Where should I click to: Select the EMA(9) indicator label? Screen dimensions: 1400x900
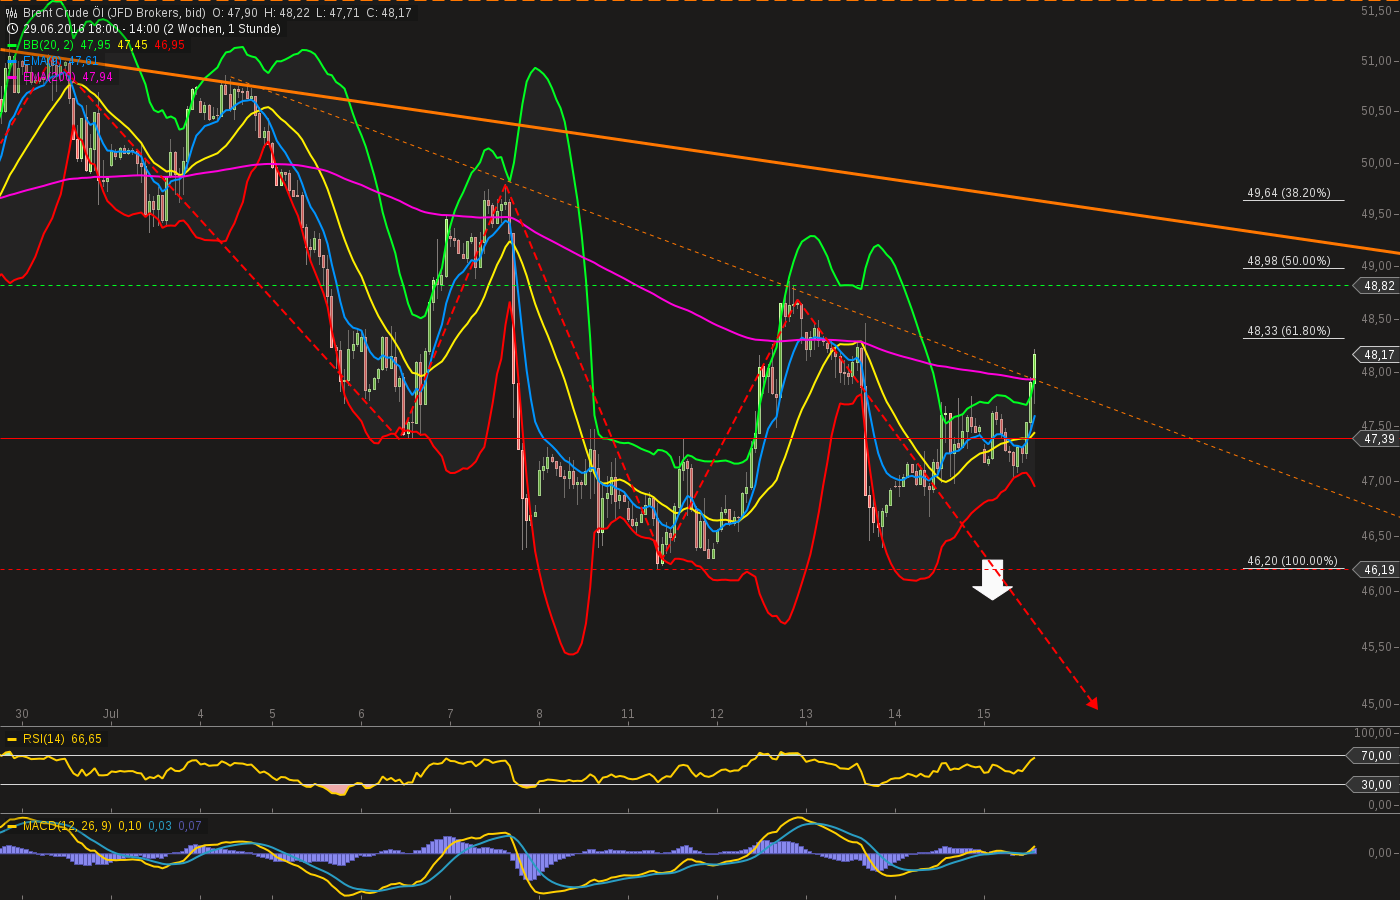42,61
